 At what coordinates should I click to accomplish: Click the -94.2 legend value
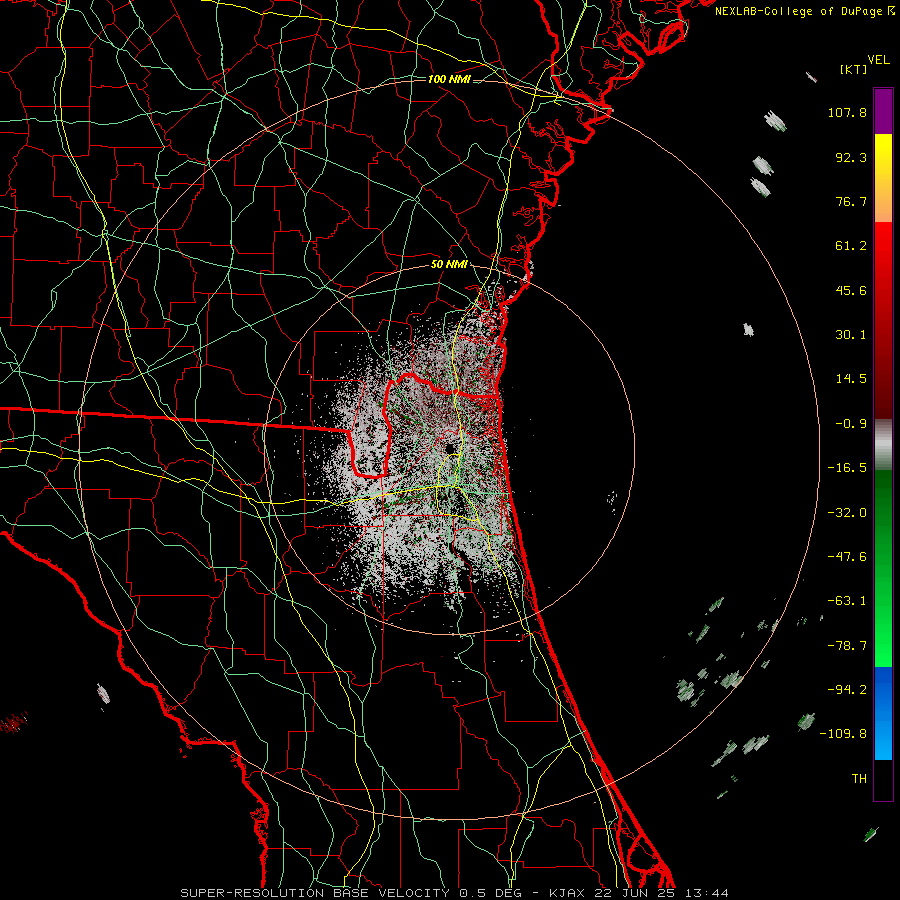(x=847, y=690)
